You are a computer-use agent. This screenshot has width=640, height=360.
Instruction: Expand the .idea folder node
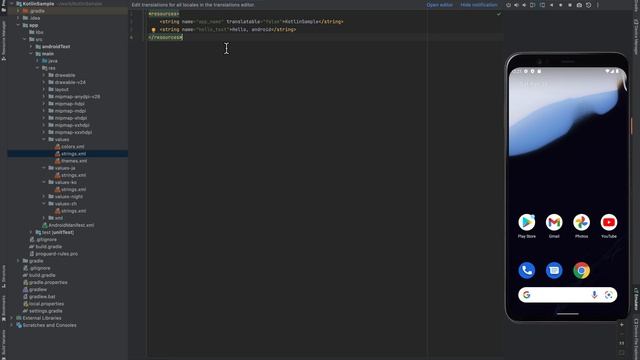pos(18,18)
